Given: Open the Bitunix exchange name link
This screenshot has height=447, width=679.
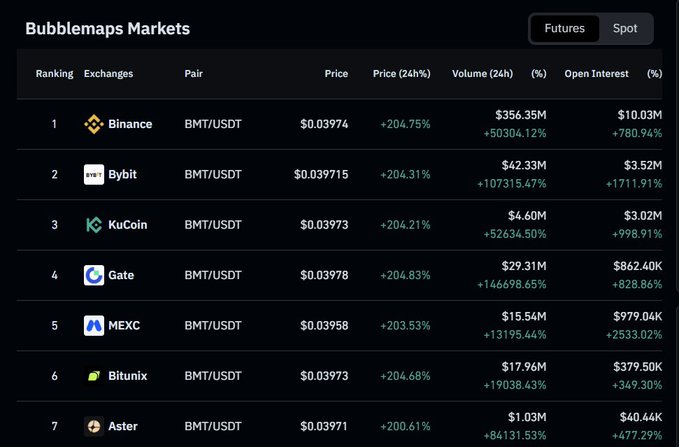Looking at the screenshot, I should pos(128,376).
